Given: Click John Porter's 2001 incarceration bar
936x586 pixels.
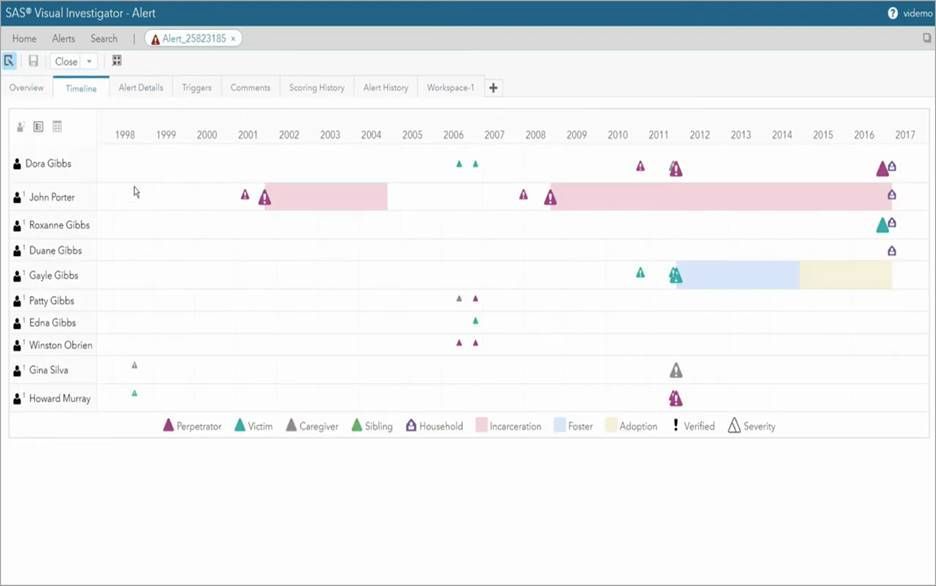Looking at the screenshot, I should [328, 197].
